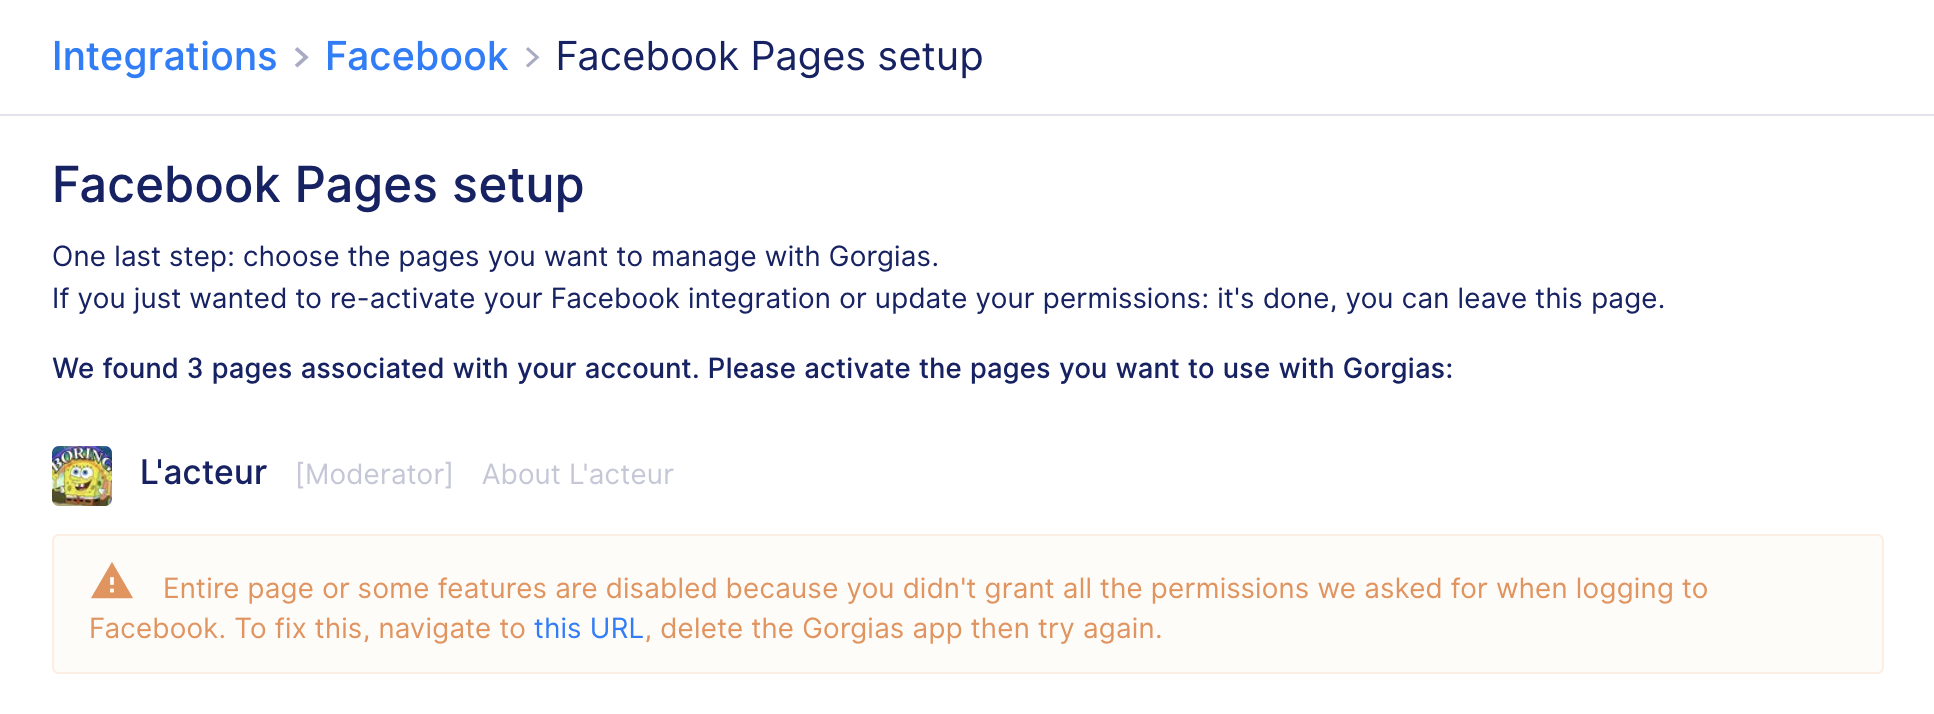The width and height of the screenshot is (1934, 714).
Task: Click 'To fix this, navigate to' warning text
Action: point(380,628)
